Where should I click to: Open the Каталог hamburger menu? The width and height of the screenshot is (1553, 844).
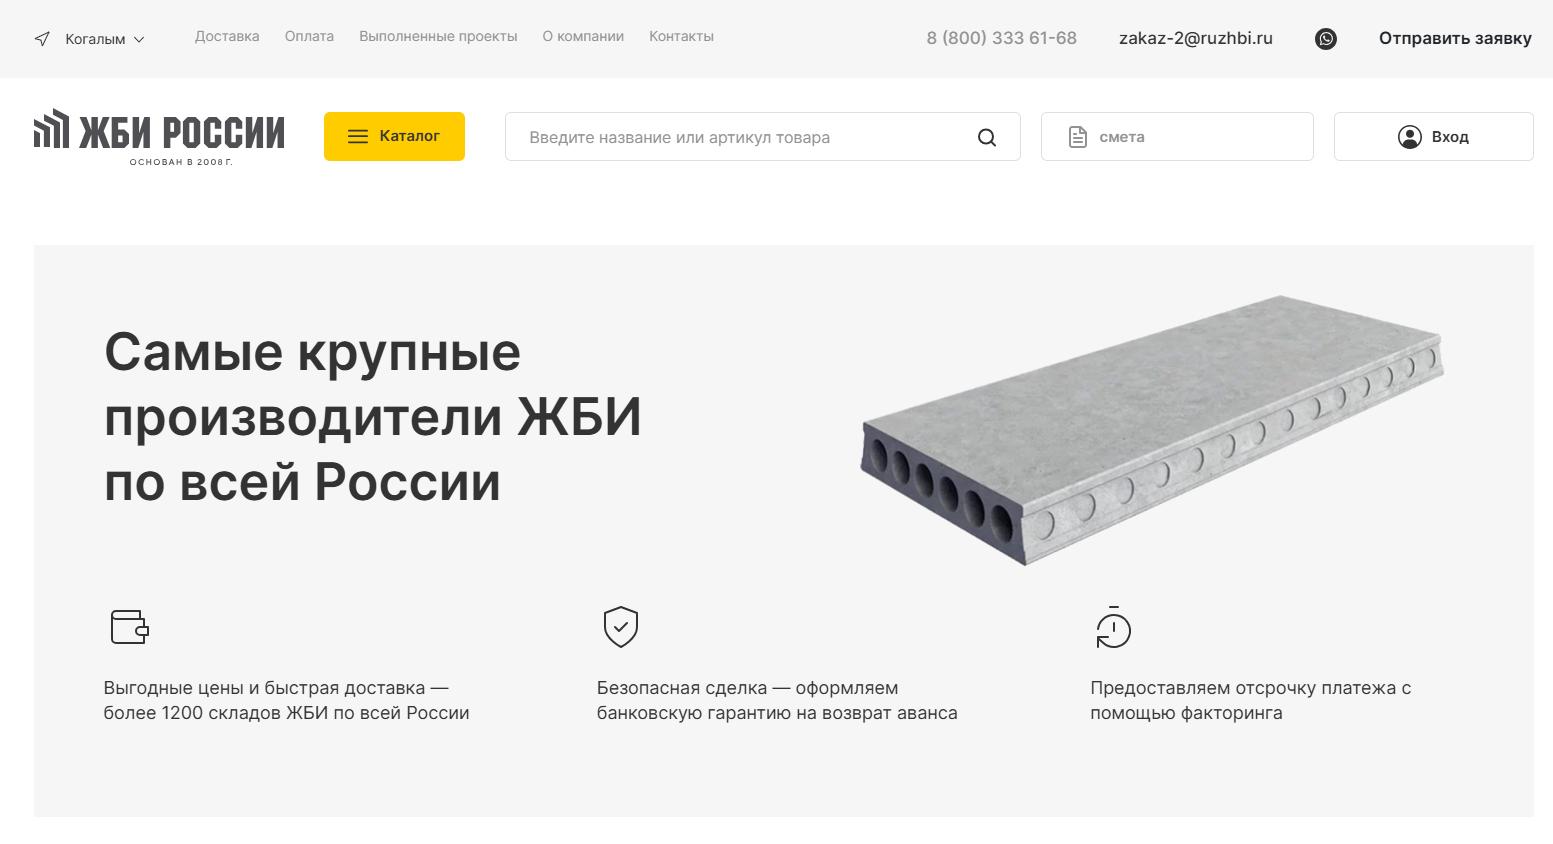click(x=394, y=136)
